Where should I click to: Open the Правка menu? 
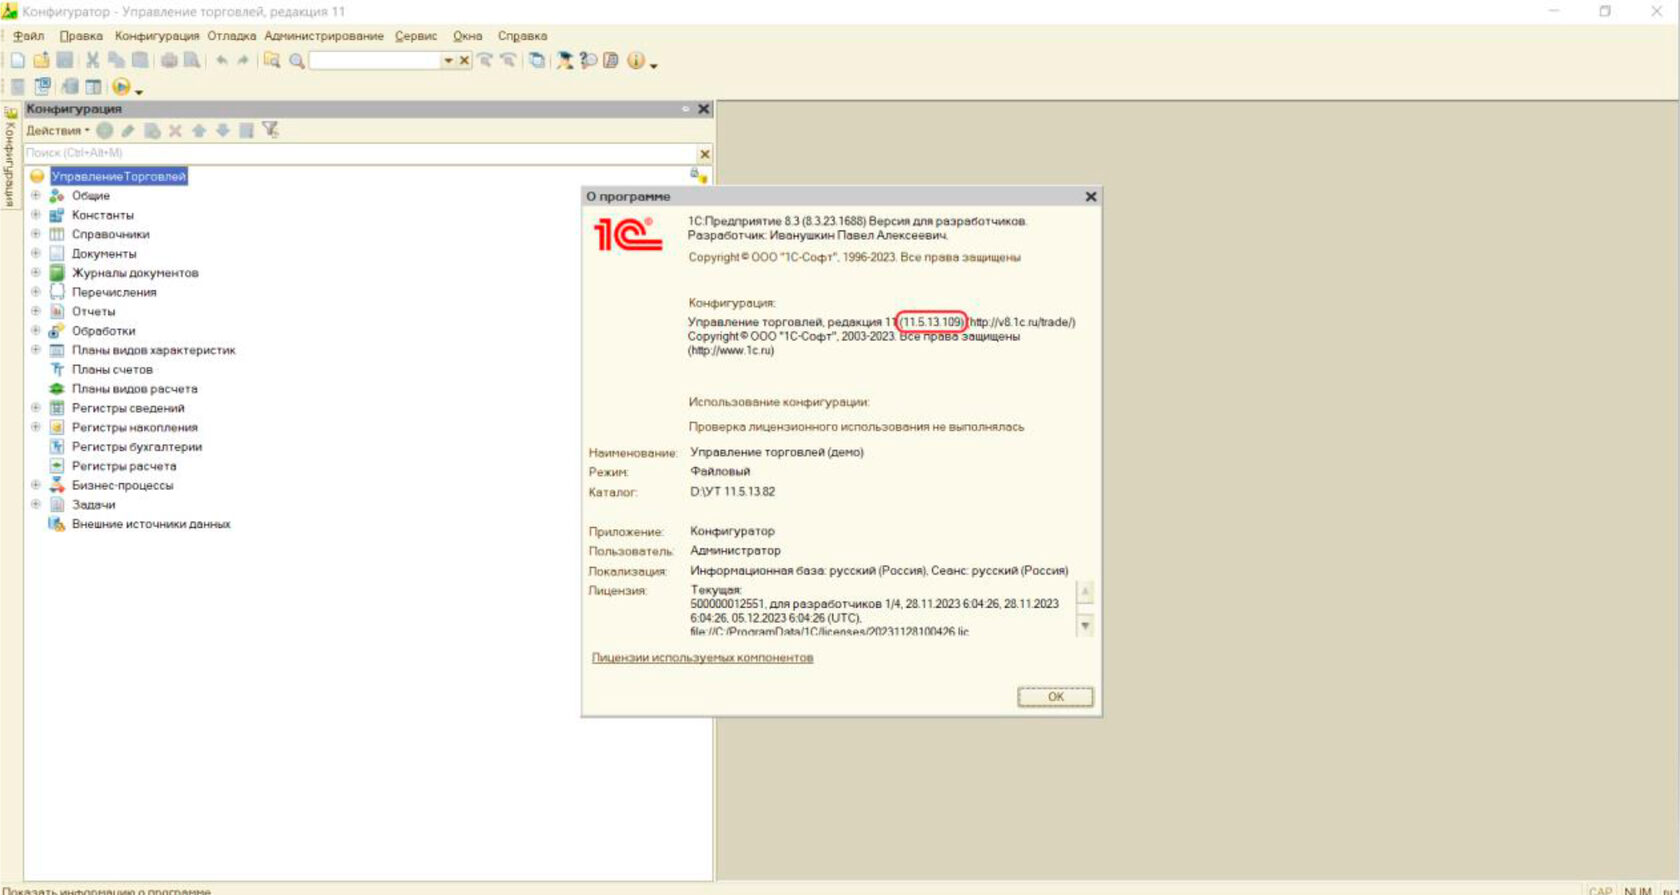tap(81, 36)
